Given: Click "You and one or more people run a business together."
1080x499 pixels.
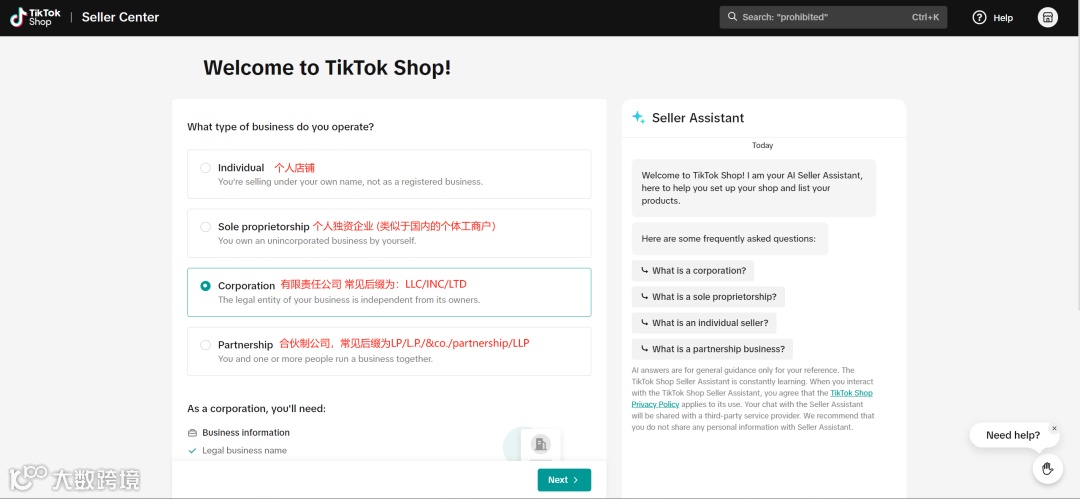Looking at the screenshot, I should click(325, 359).
